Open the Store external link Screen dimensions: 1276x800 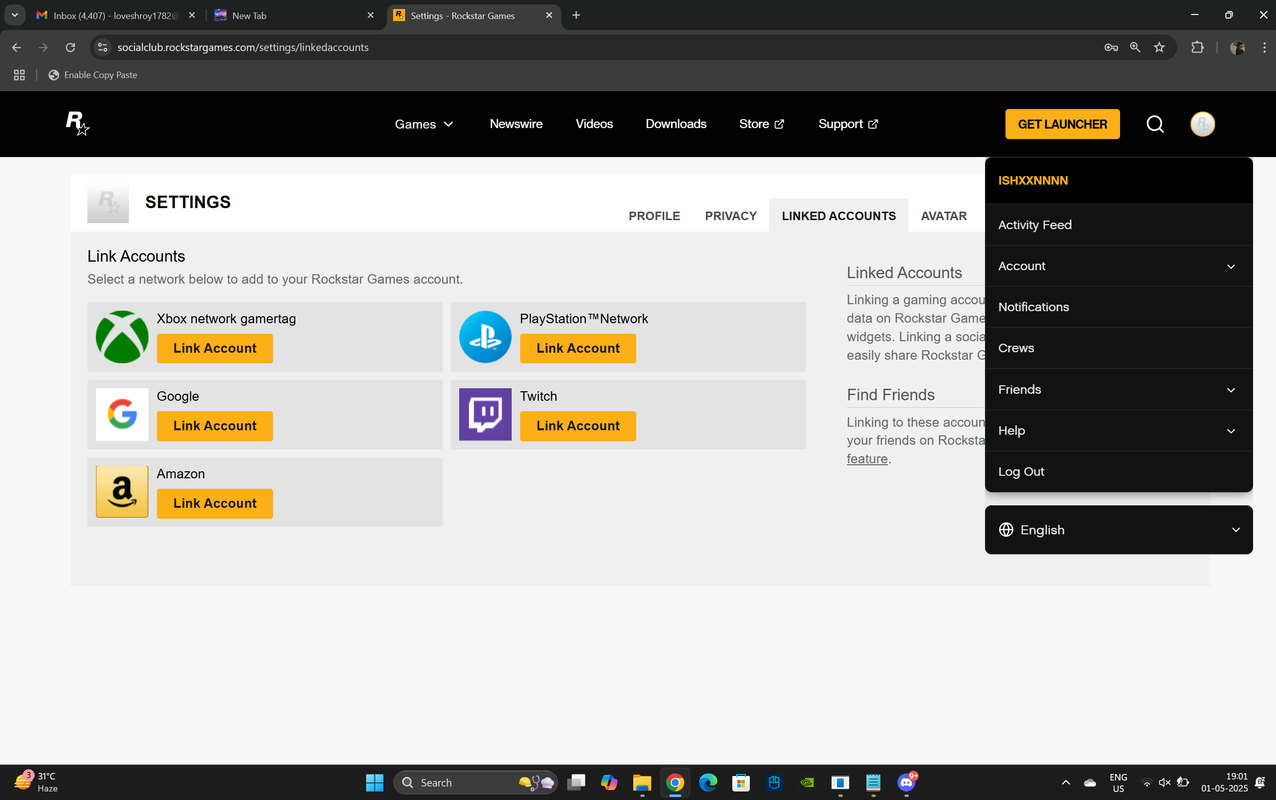click(762, 124)
